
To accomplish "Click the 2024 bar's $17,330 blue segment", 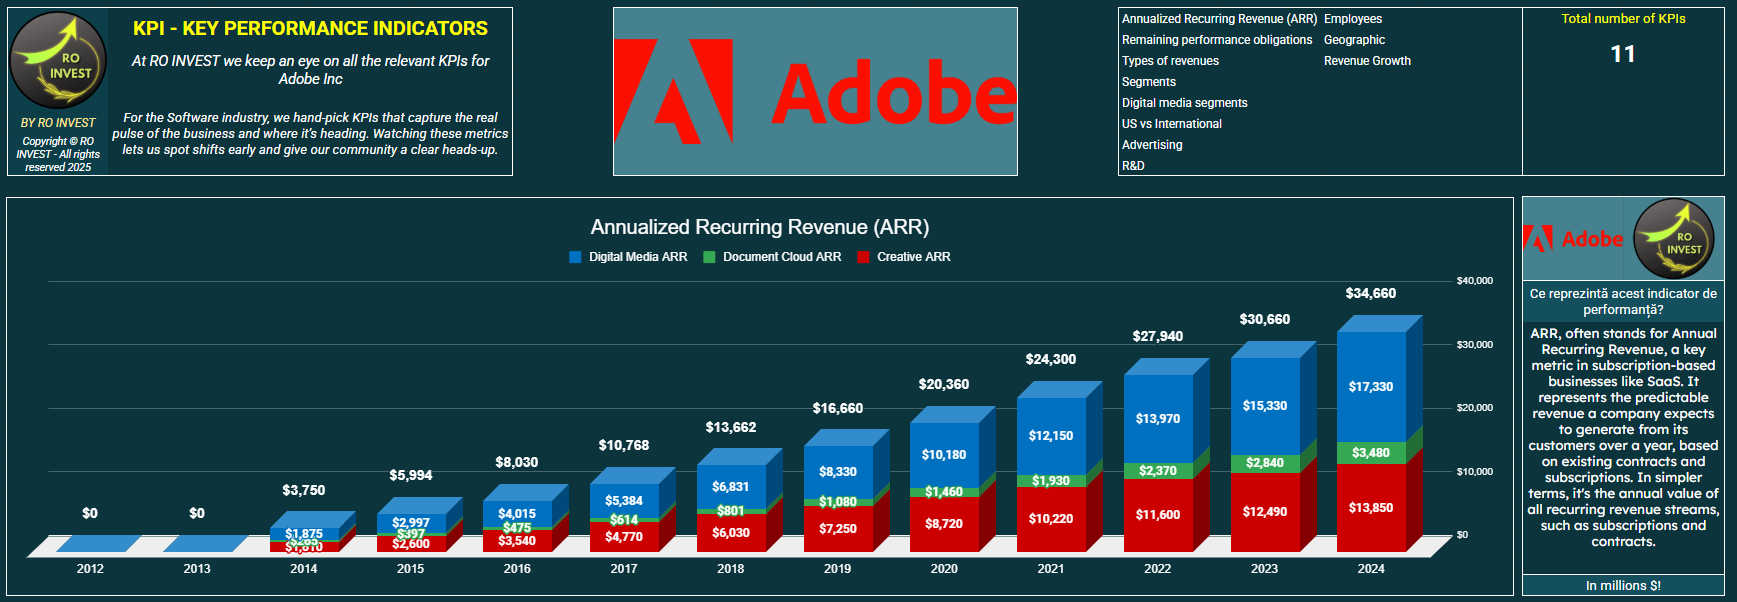I will point(1370,387).
